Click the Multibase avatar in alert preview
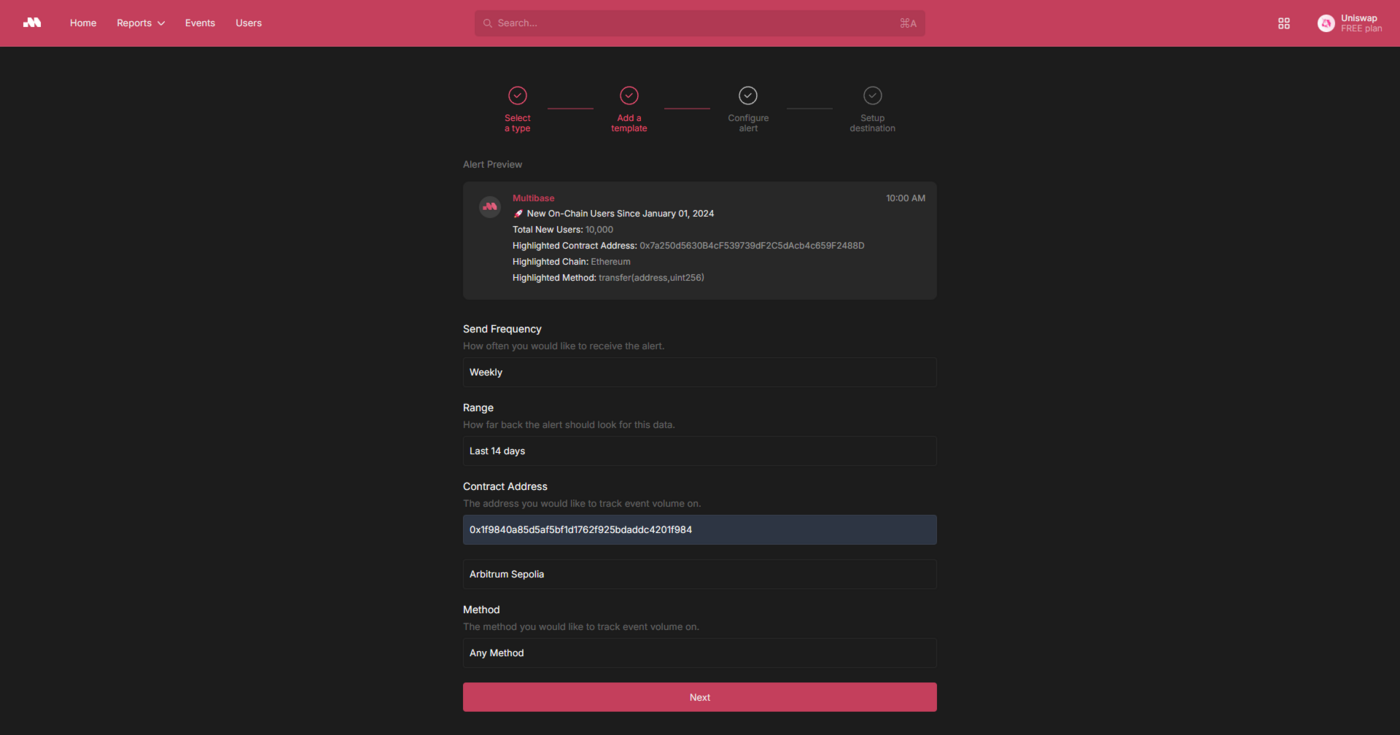 tap(490, 206)
